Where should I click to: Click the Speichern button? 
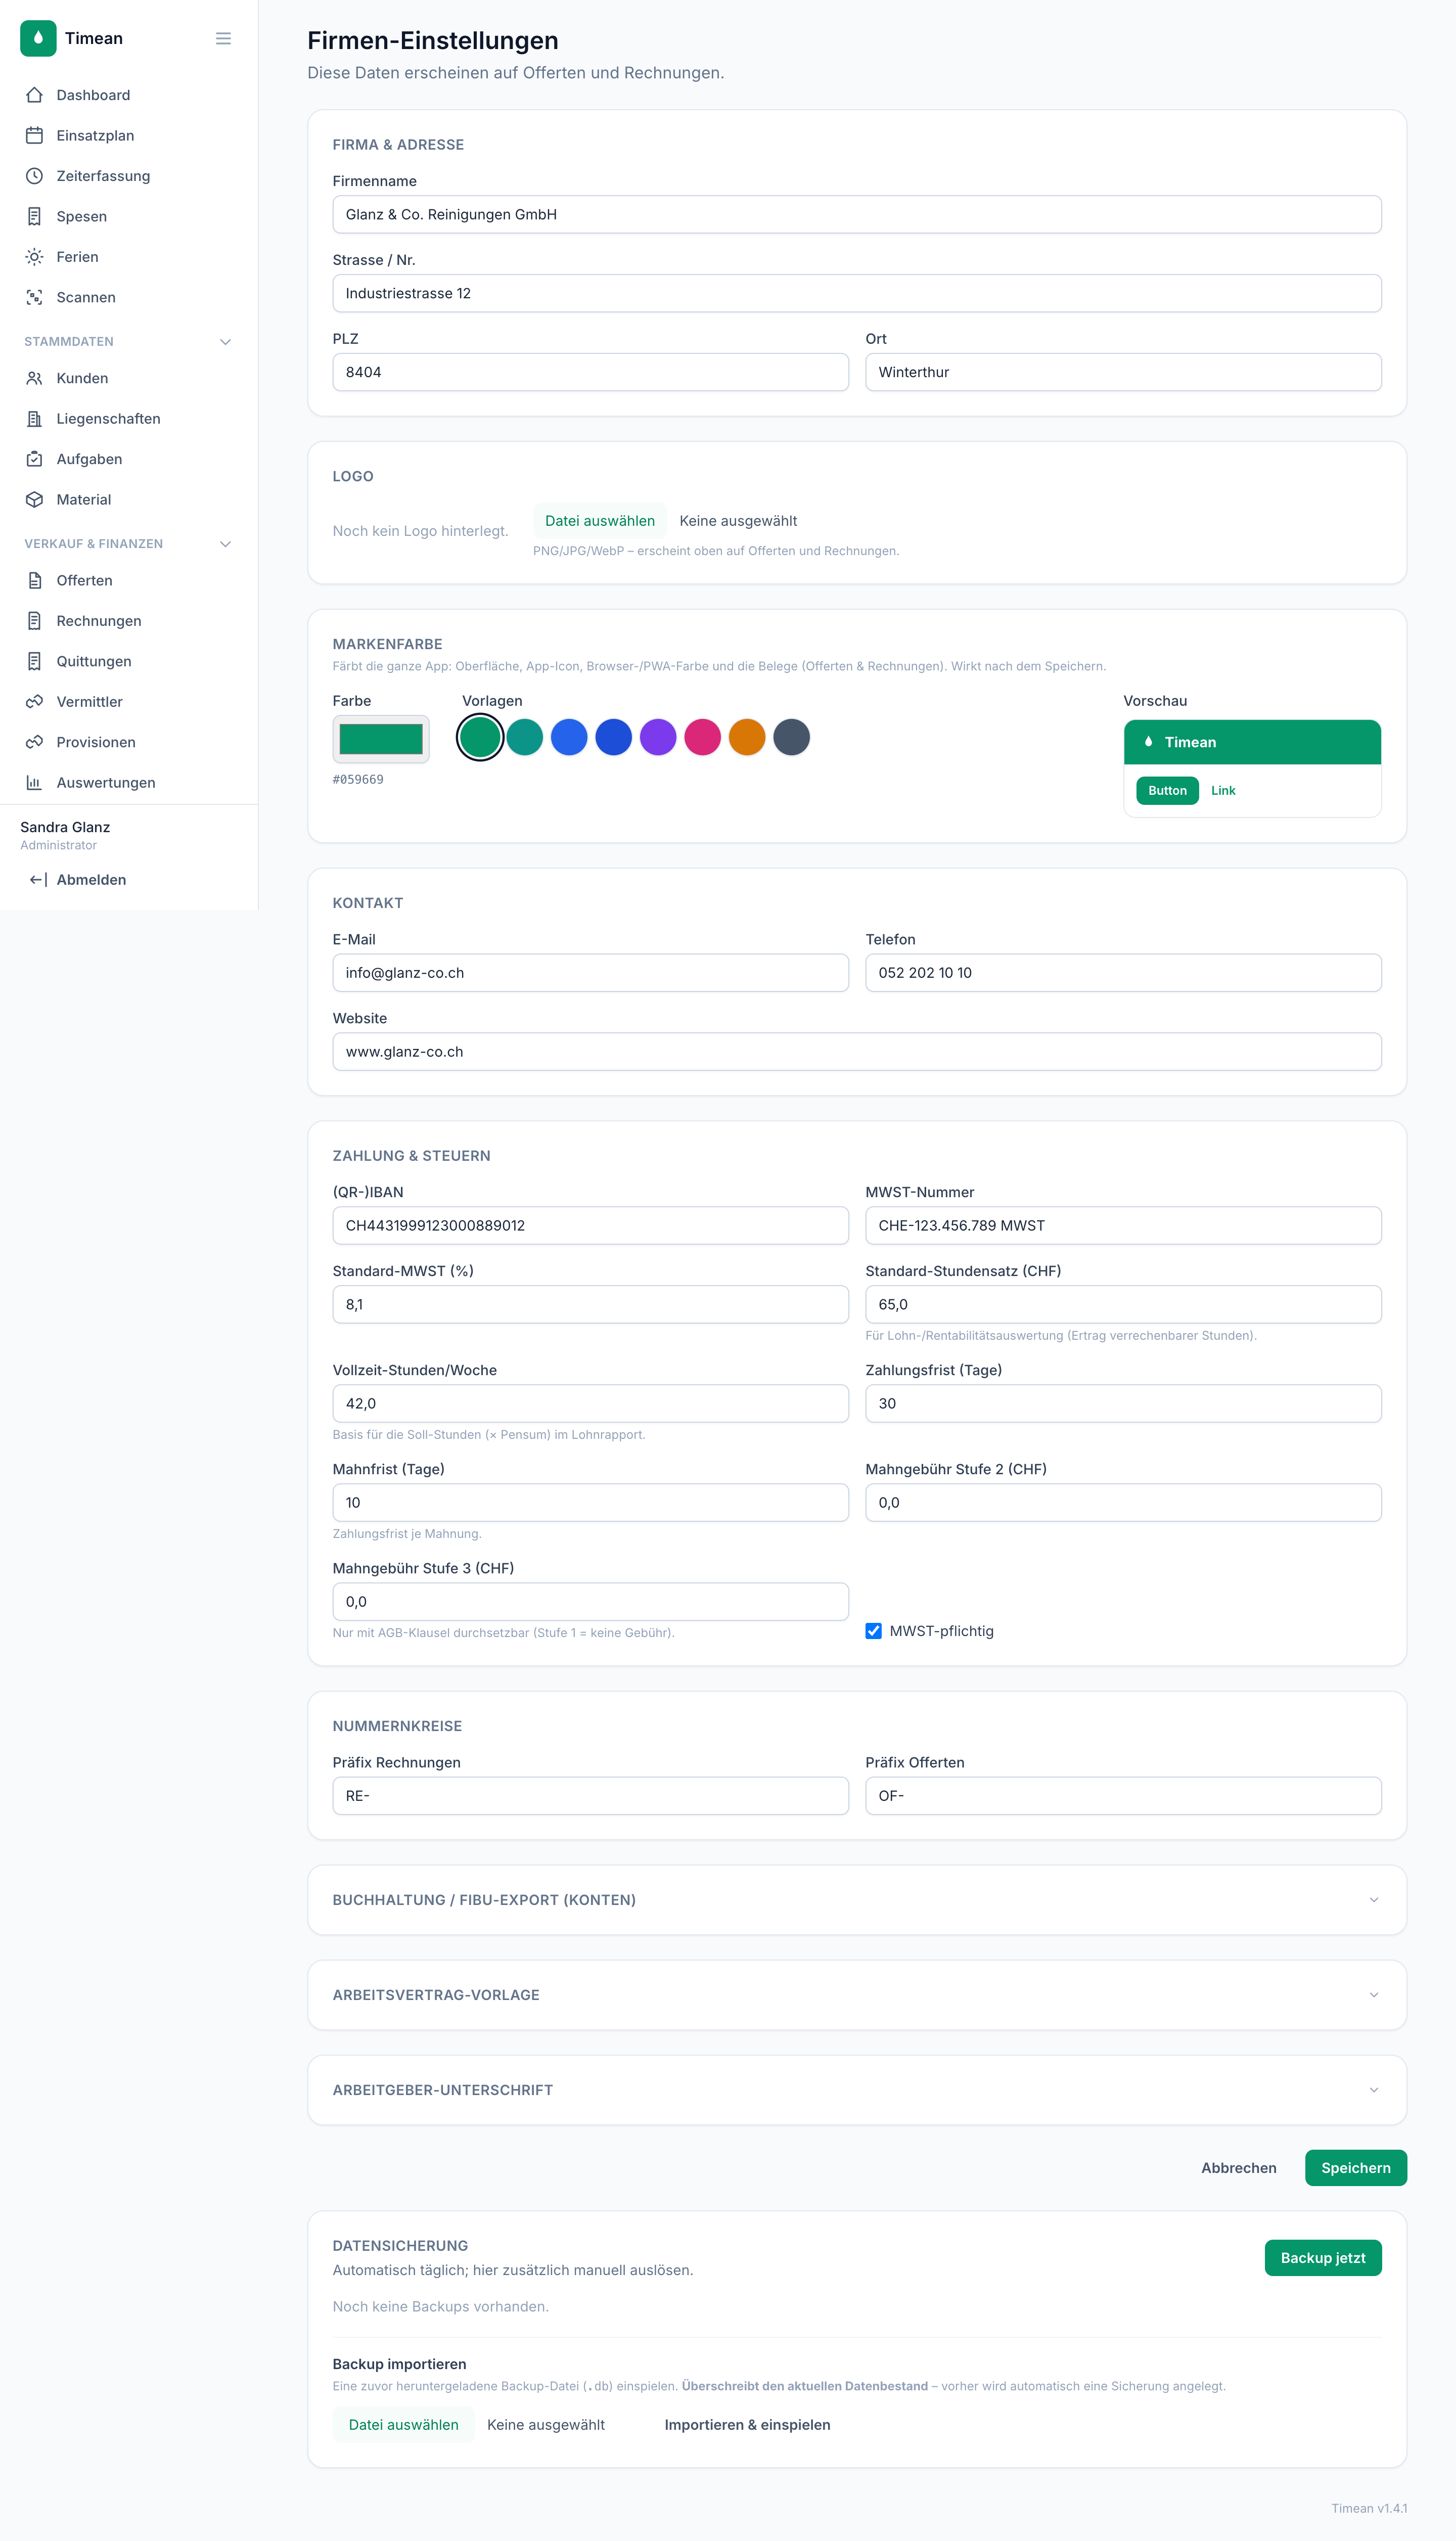(x=1355, y=2168)
